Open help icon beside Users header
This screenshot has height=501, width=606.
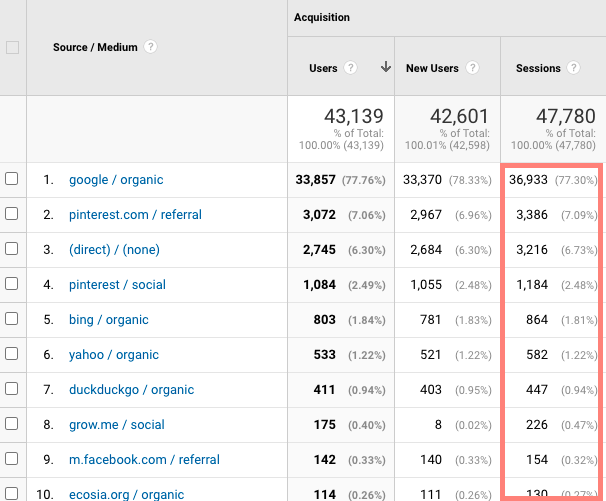point(351,68)
